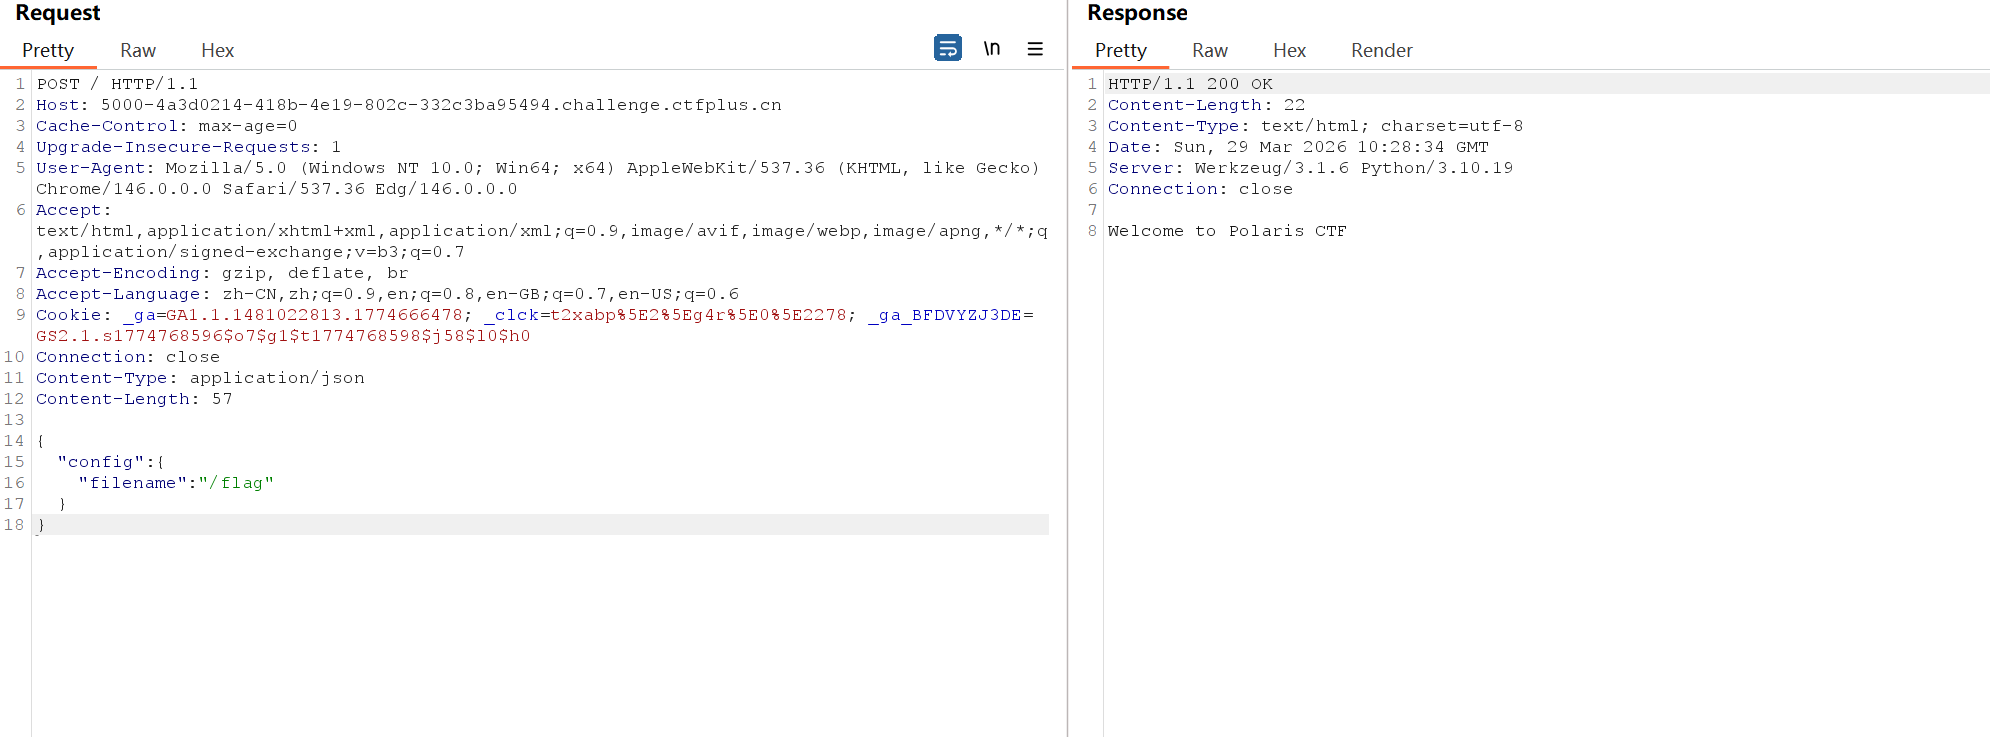Click the "/flag" filename value in the JSON body
Viewport: 1990px width, 737px height.
tap(236, 483)
